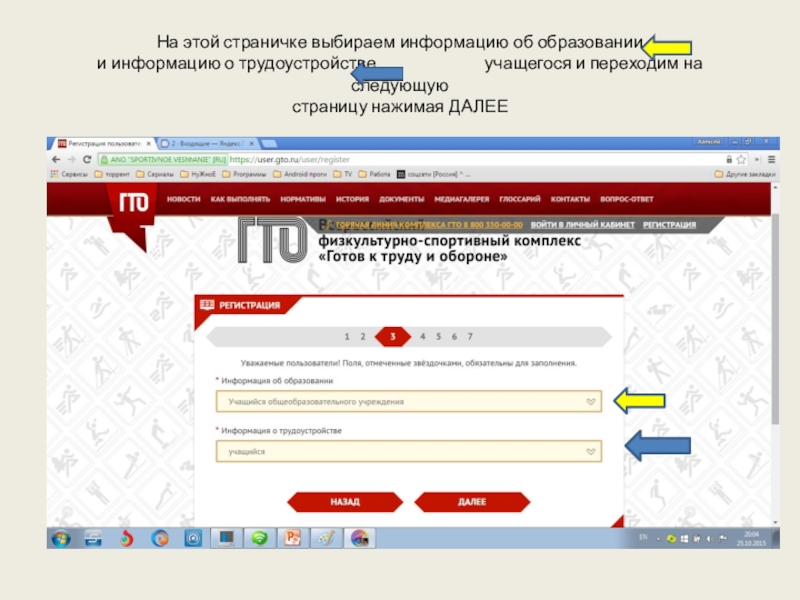This screenshot has width=800, height=600.
Task: Reload the page with the refresh icon
Action: (87, 160)
